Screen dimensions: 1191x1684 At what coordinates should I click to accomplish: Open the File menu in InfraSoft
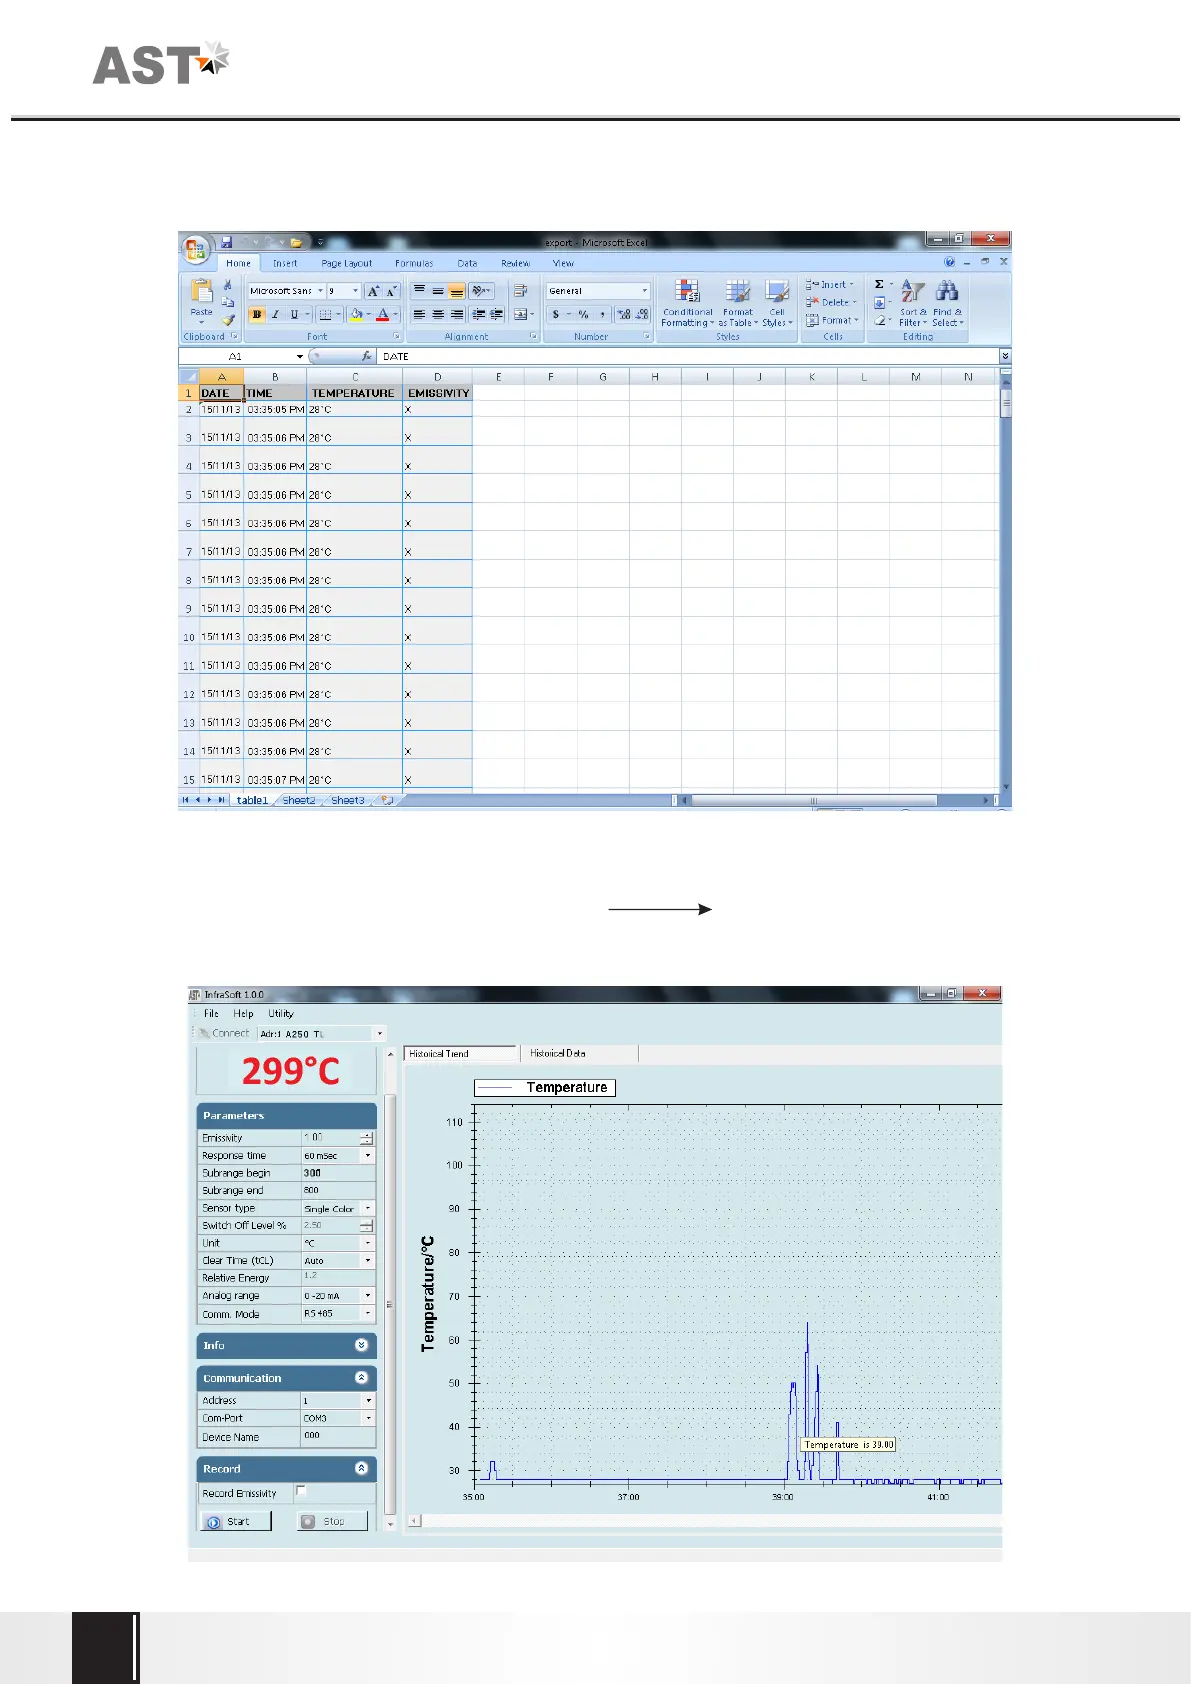211,1013
